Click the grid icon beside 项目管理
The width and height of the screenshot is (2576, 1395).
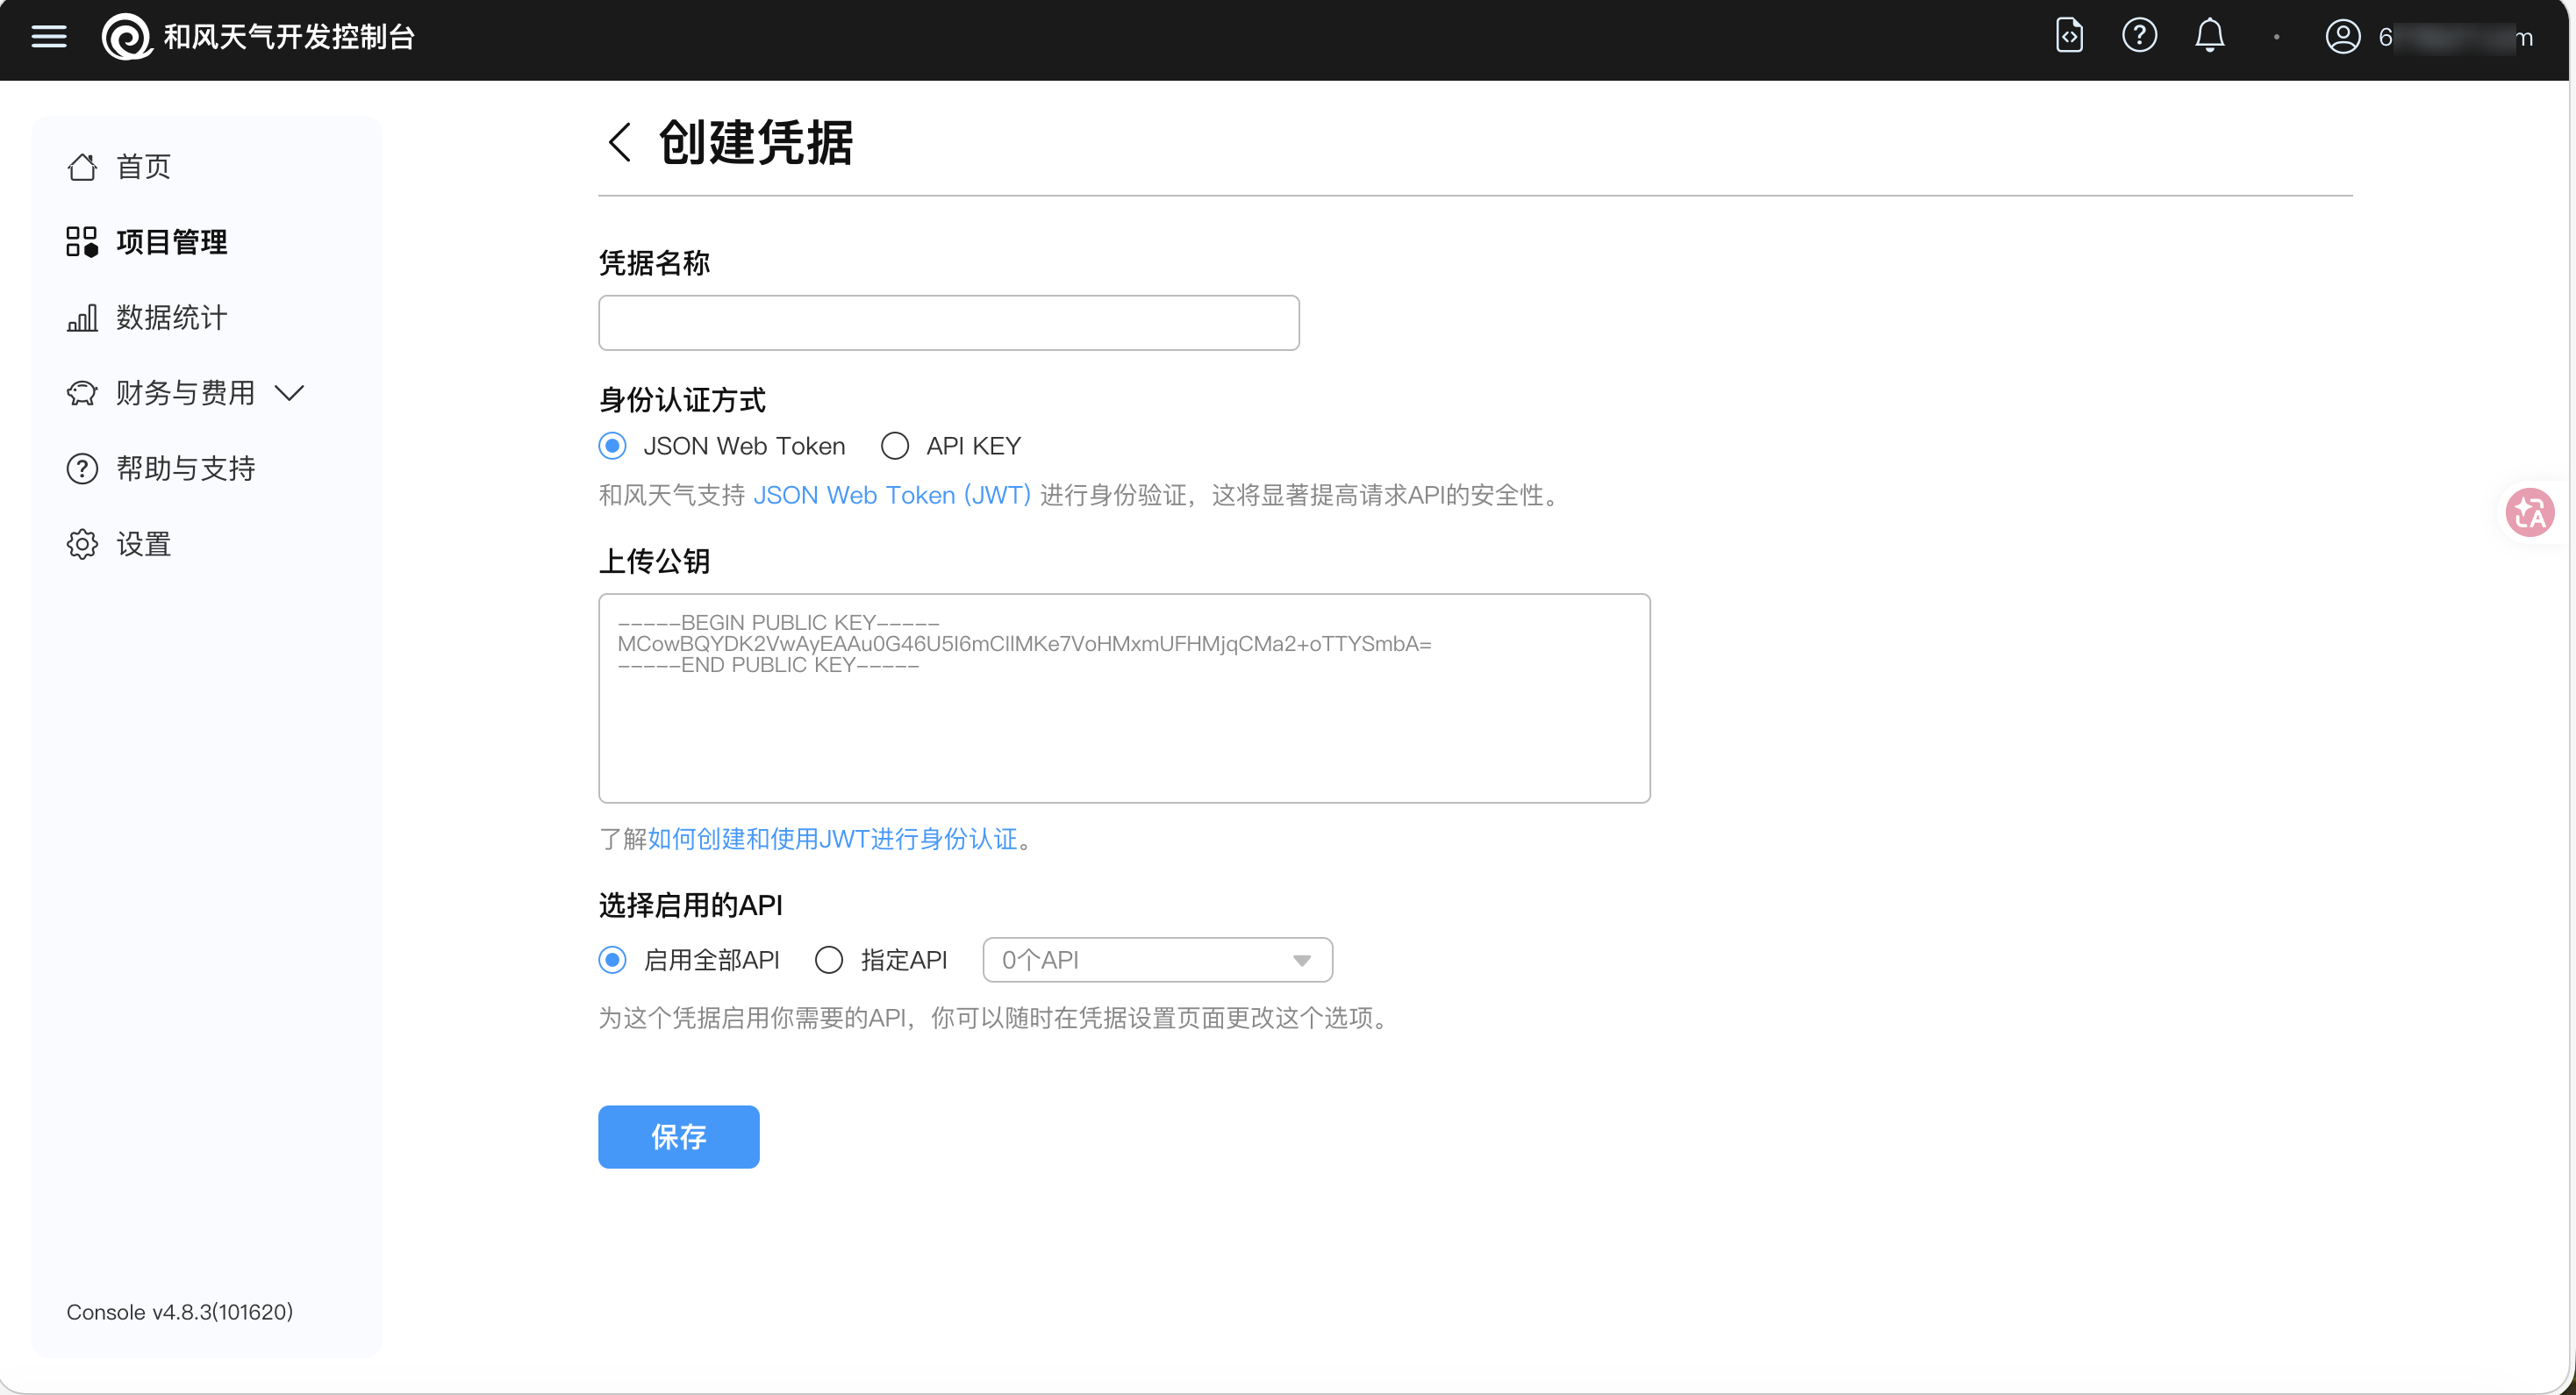[82, 242]
